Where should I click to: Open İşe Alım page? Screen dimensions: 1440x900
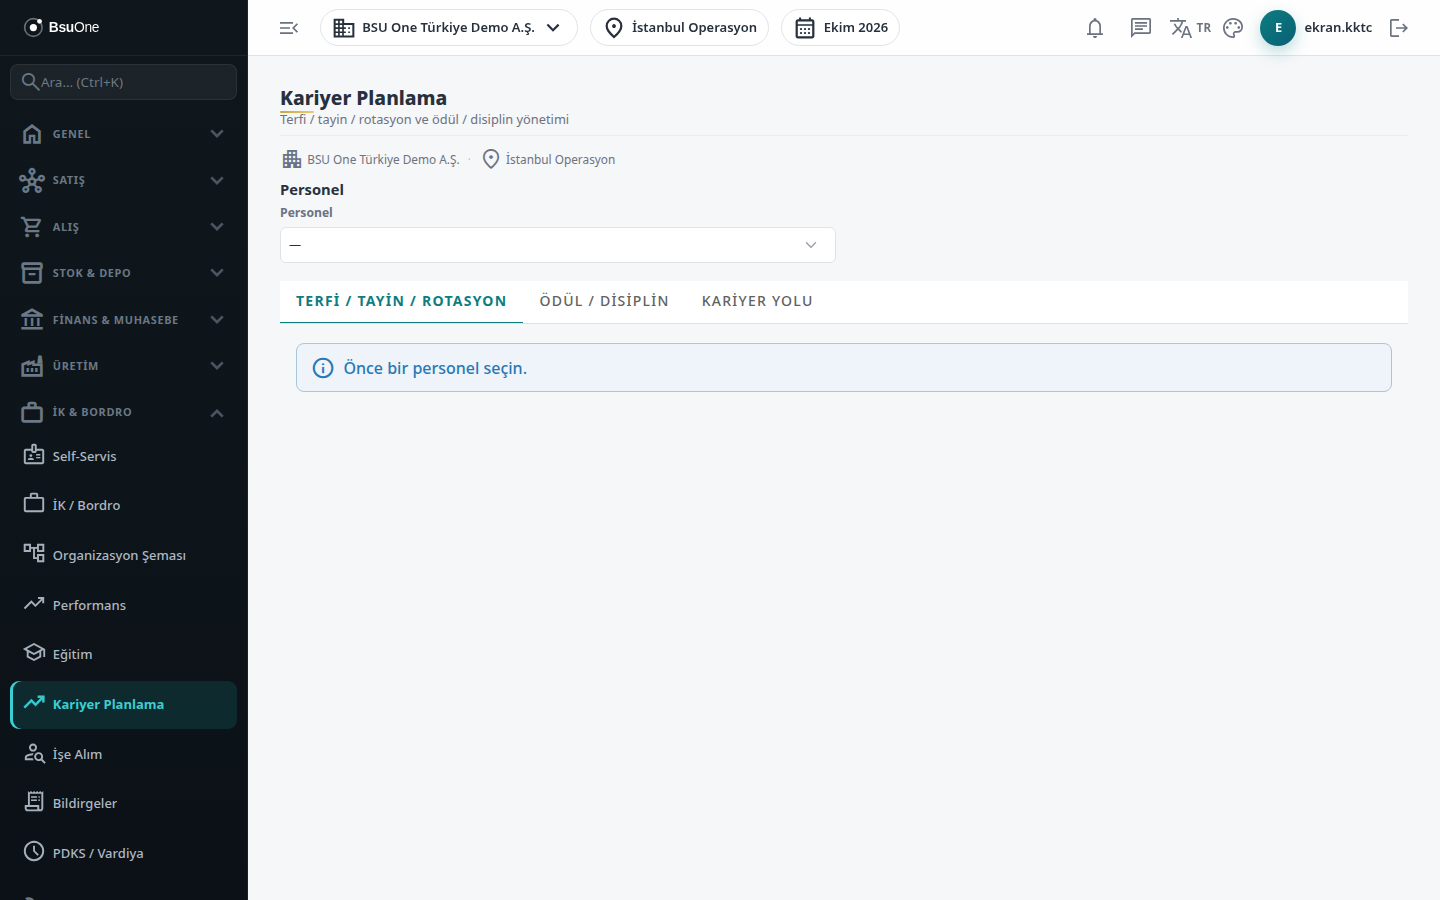click(x=124, y=754)
